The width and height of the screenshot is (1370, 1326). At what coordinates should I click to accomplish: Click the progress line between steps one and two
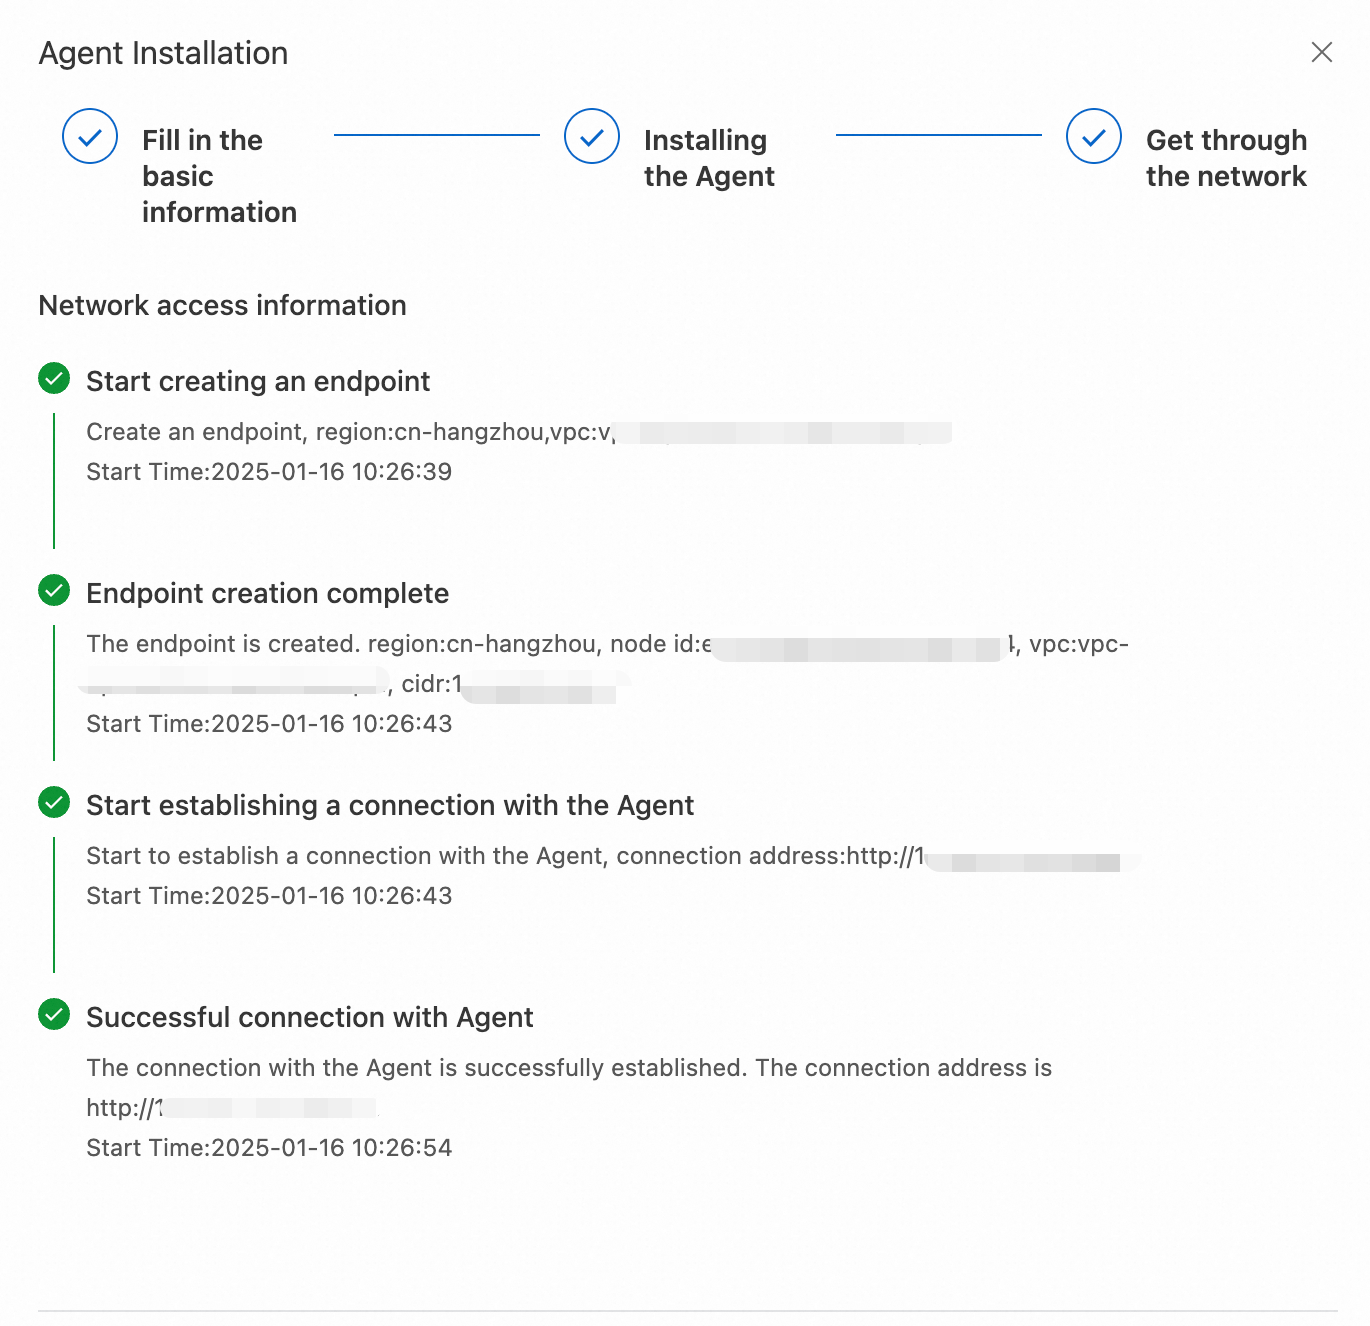click(436, 135)
